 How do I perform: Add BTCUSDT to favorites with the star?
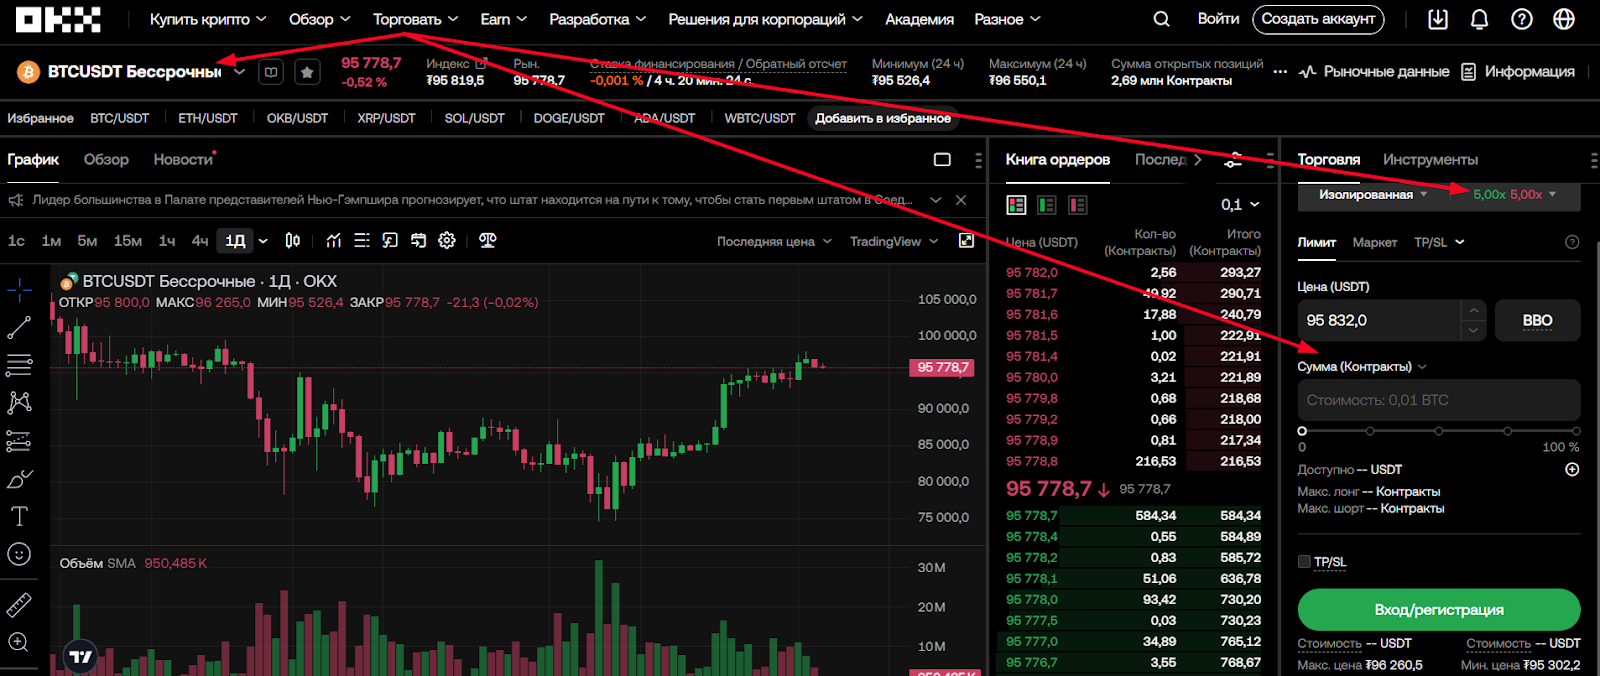click(x=307, y=72)
